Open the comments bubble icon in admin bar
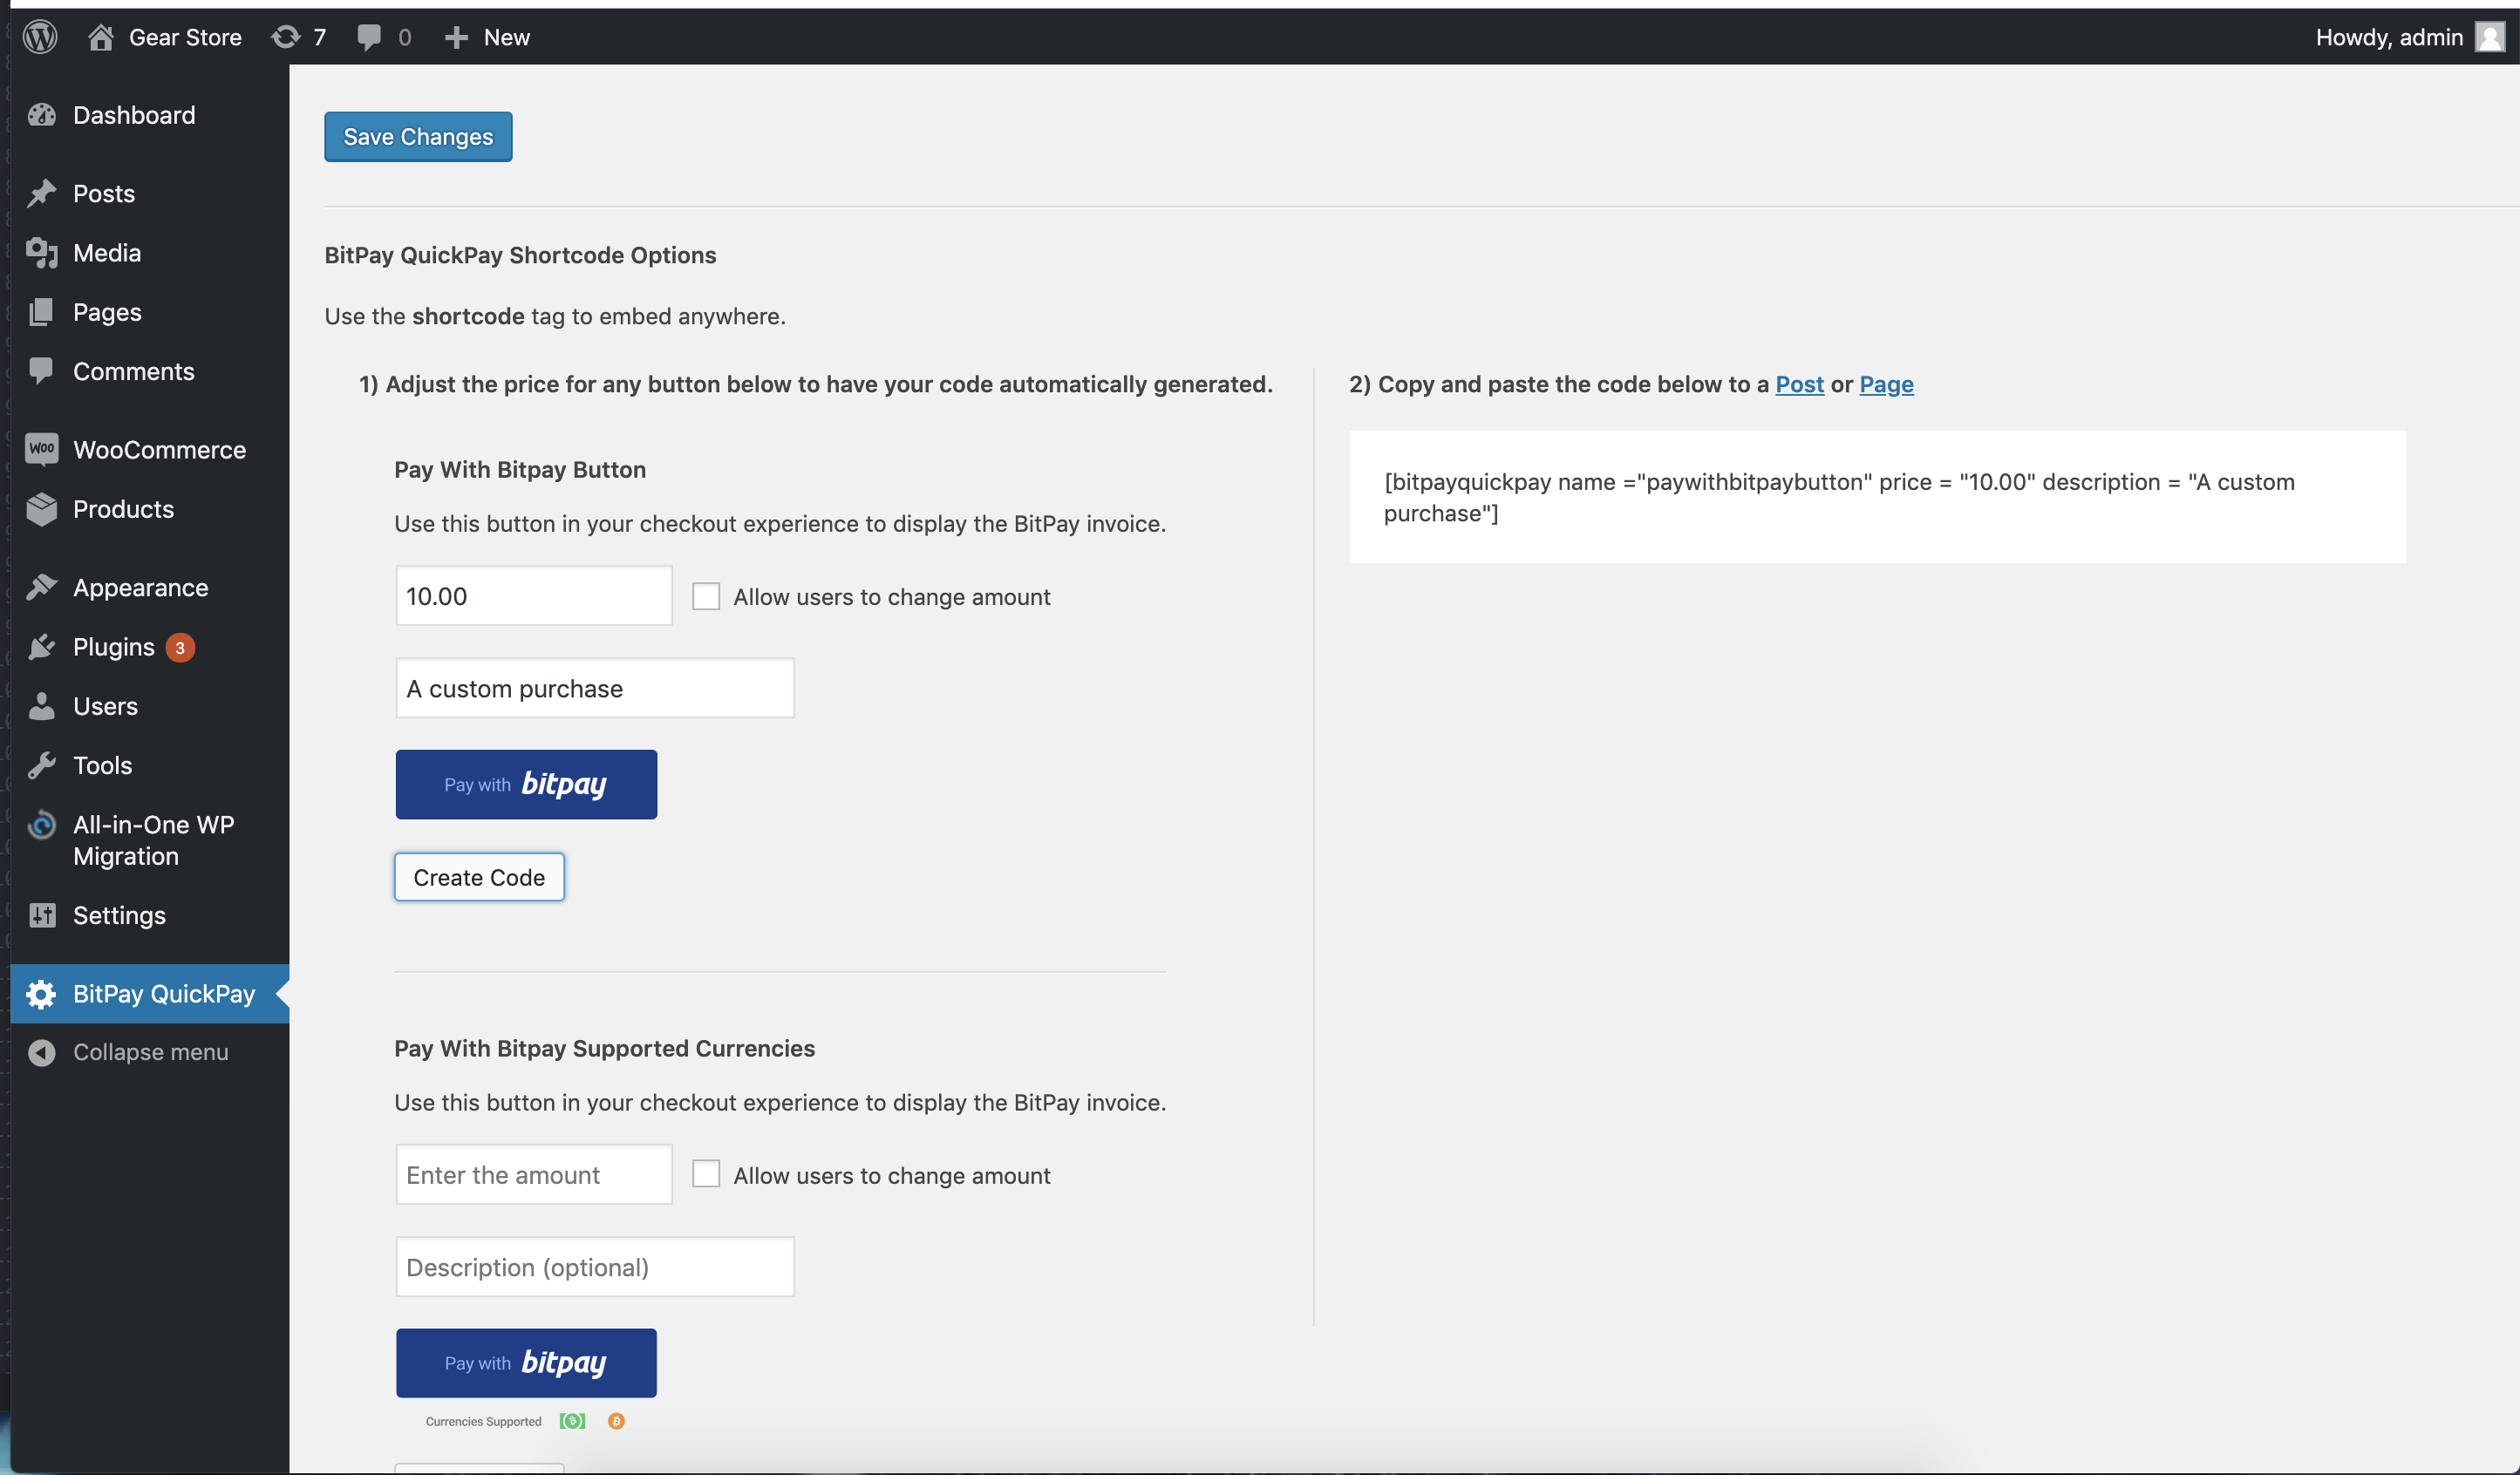 (369, 38)
